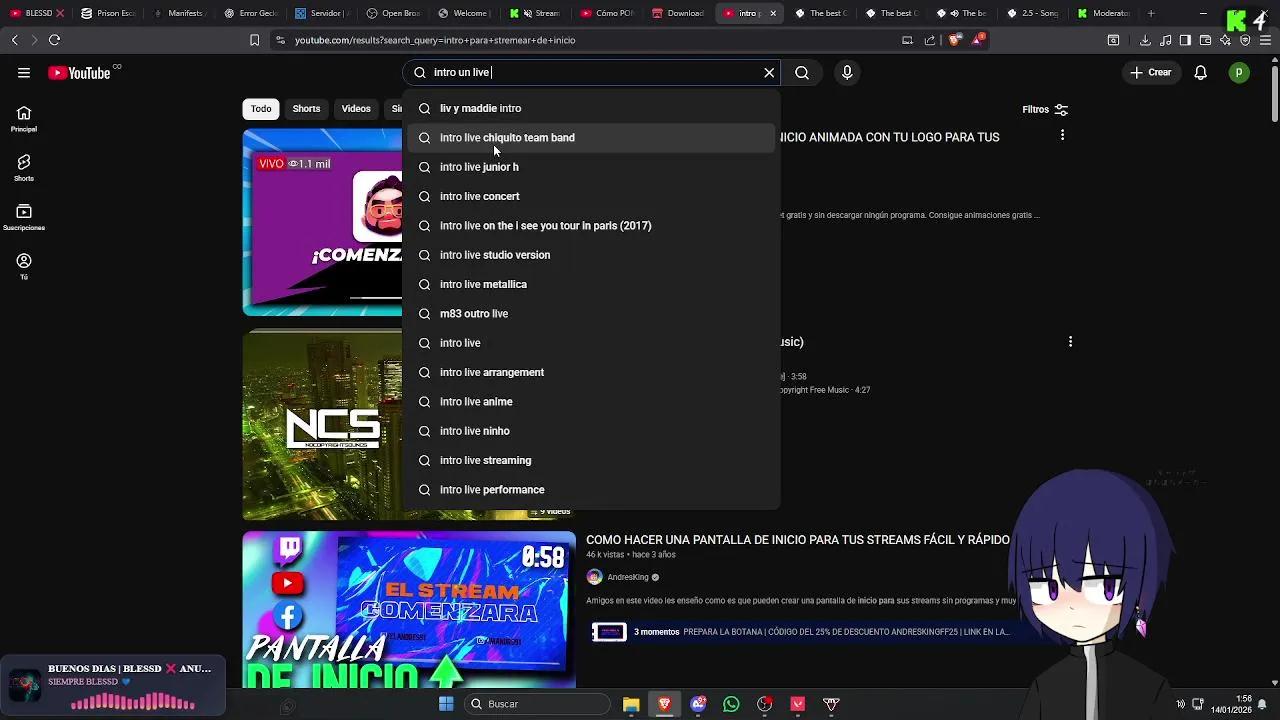Open options menu on the Copyright Free Music video
The image size is (1280, 720).
click(x=1070, y=341)
